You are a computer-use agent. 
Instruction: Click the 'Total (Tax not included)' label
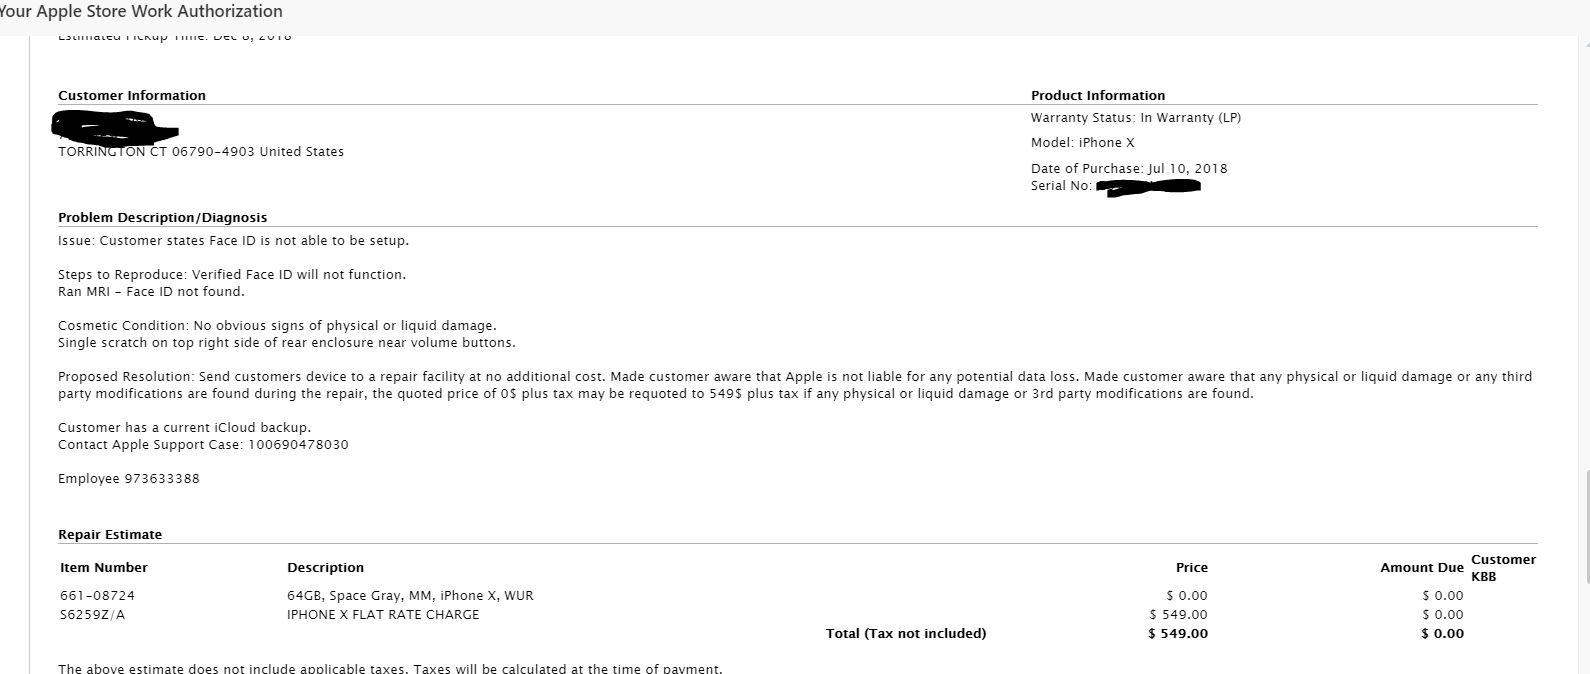tap(906, 634)
